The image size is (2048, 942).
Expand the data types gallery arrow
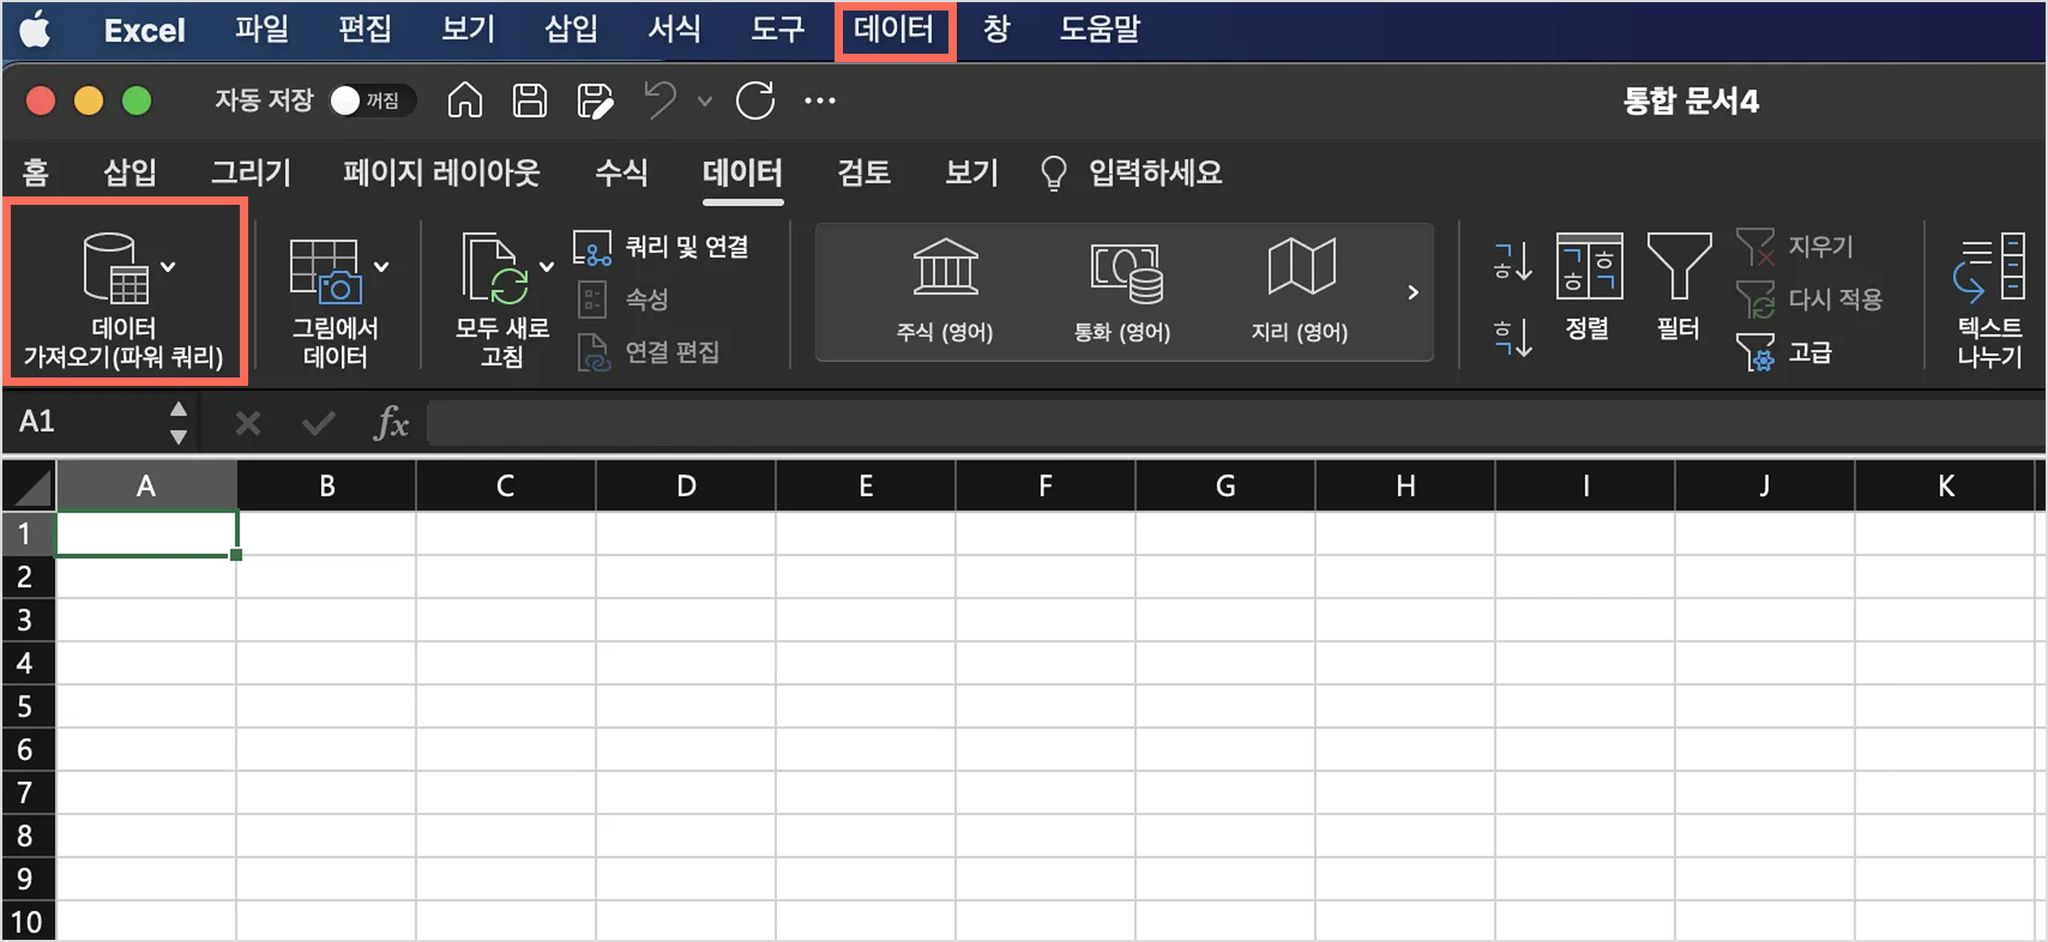coord(1412,292)
